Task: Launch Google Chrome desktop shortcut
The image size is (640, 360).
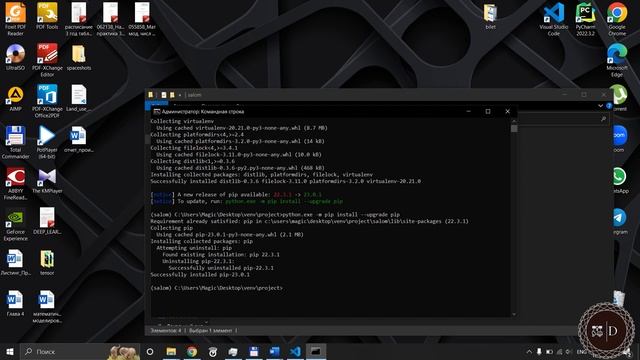Action: [617, 19]
